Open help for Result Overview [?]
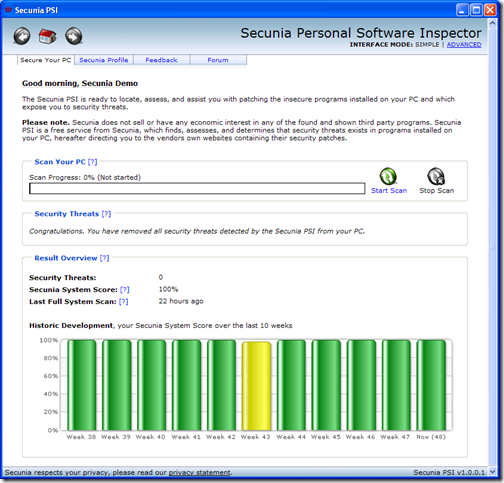The height and width of the screenshot is (483, 504). coord(104,258)
